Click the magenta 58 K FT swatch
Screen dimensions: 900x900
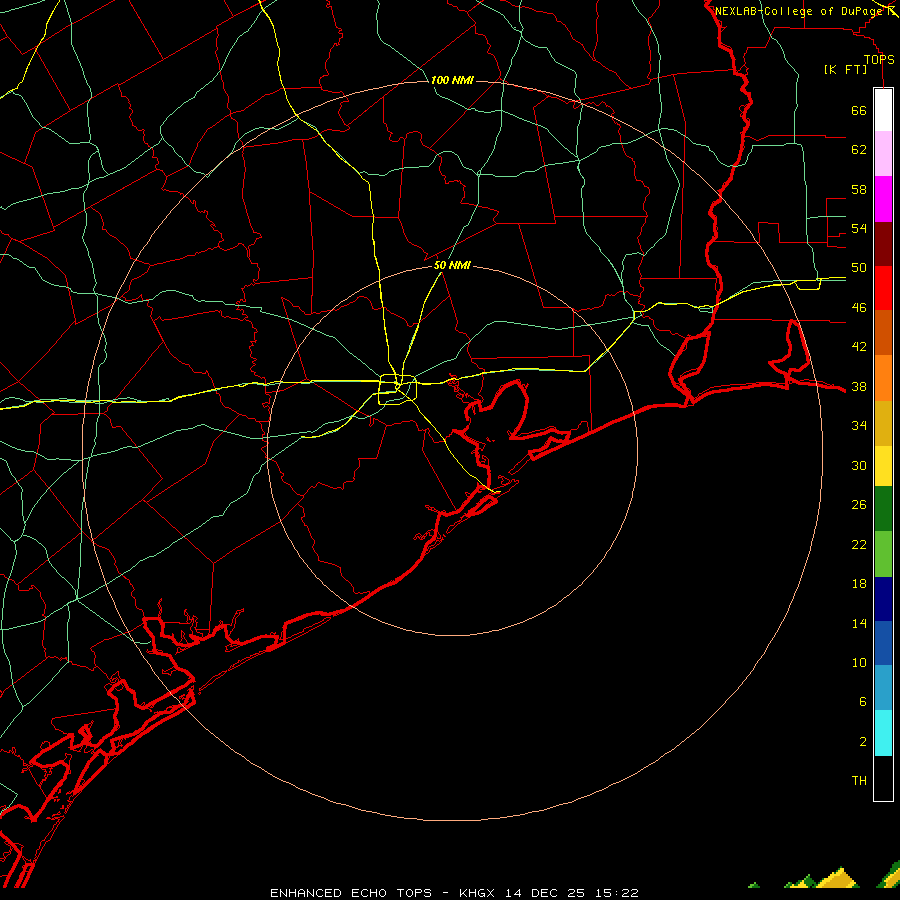(x=883, y=199)
